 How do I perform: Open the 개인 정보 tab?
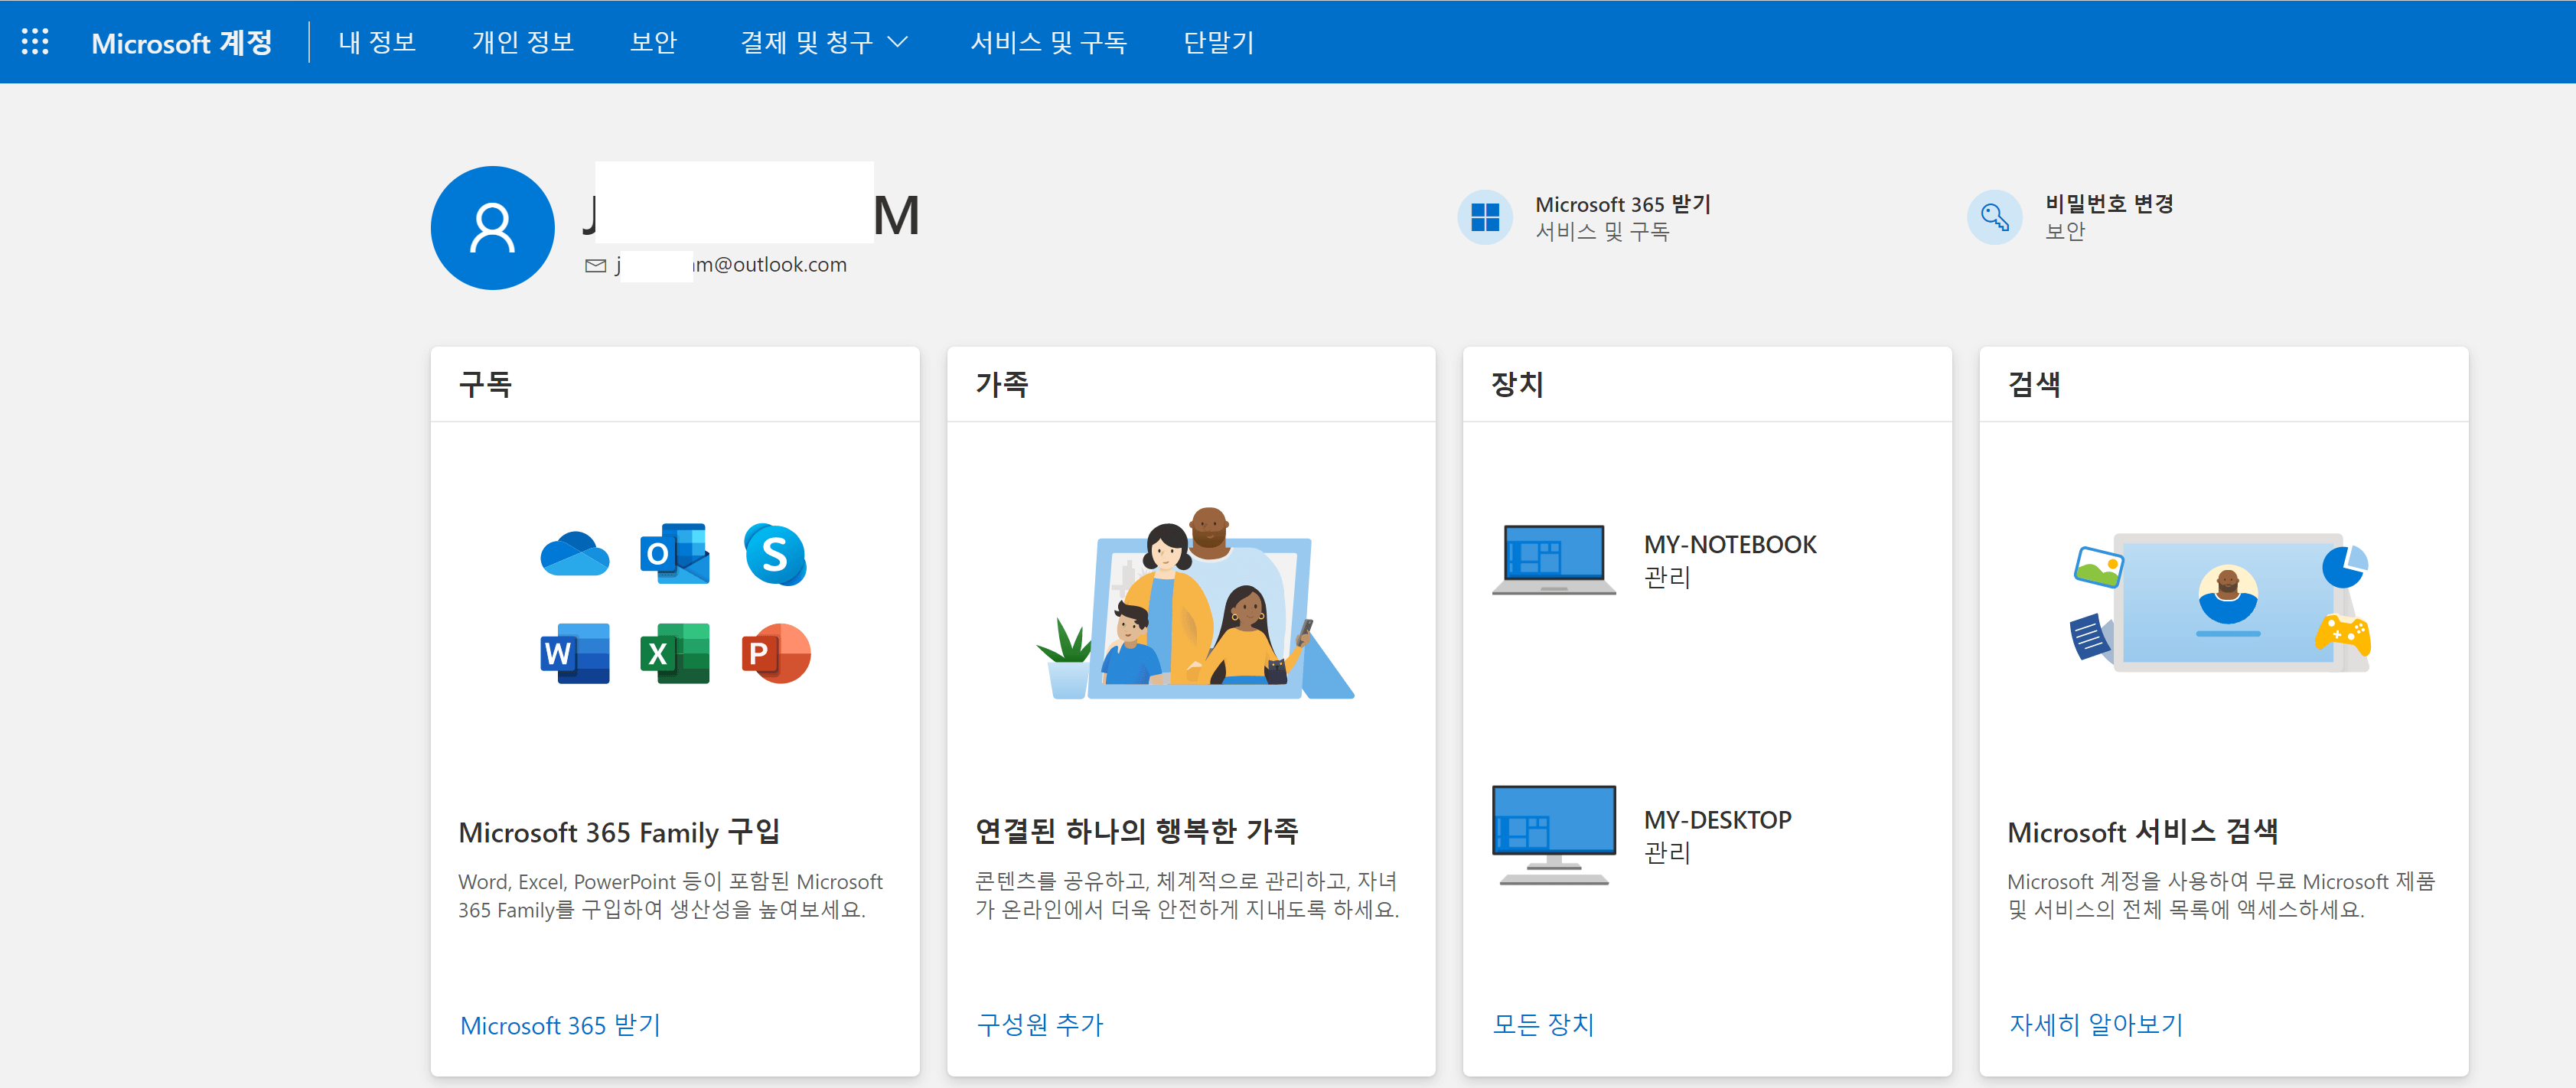pos(523,42)
